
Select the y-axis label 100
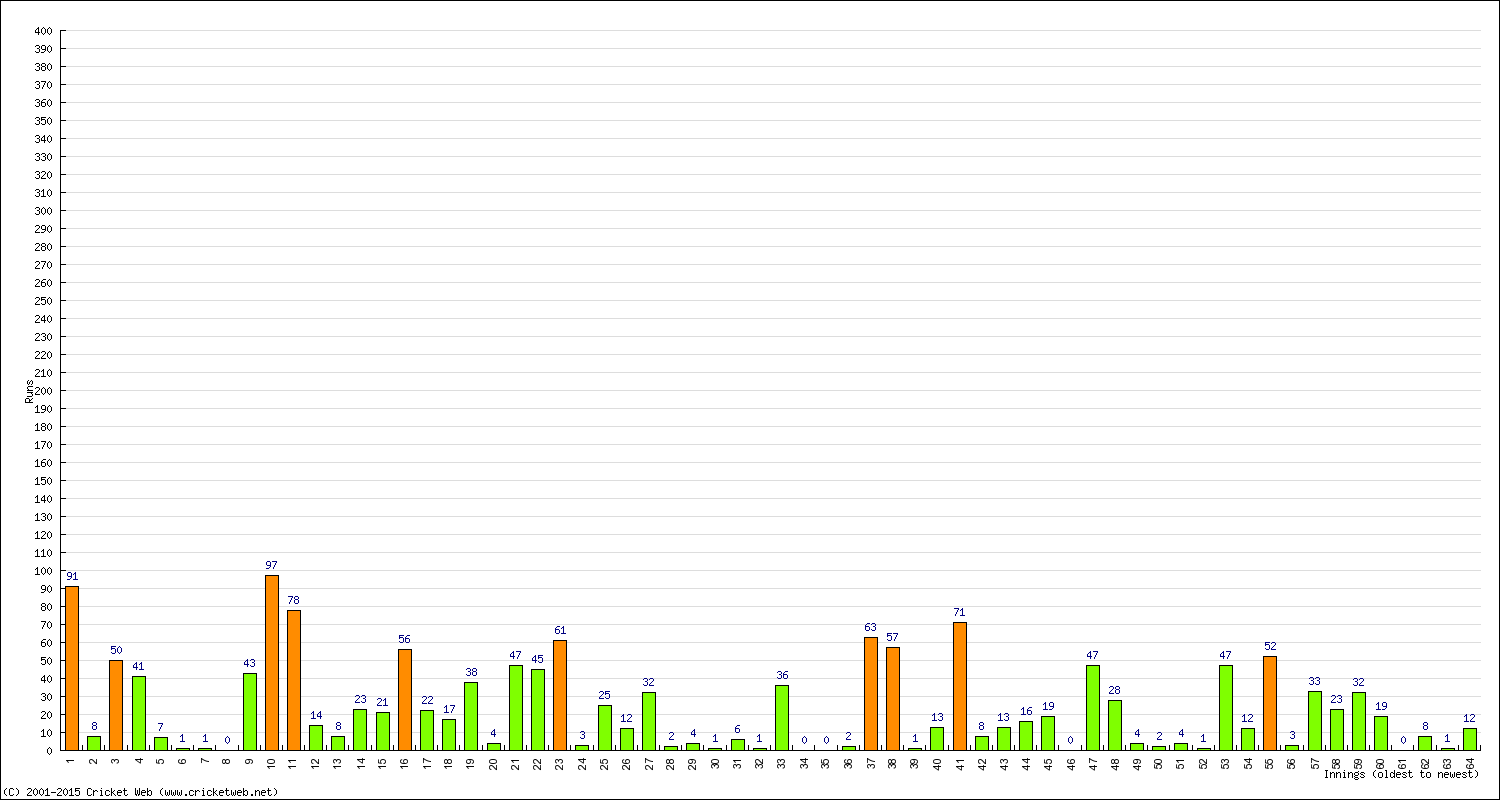pos(43,571)
